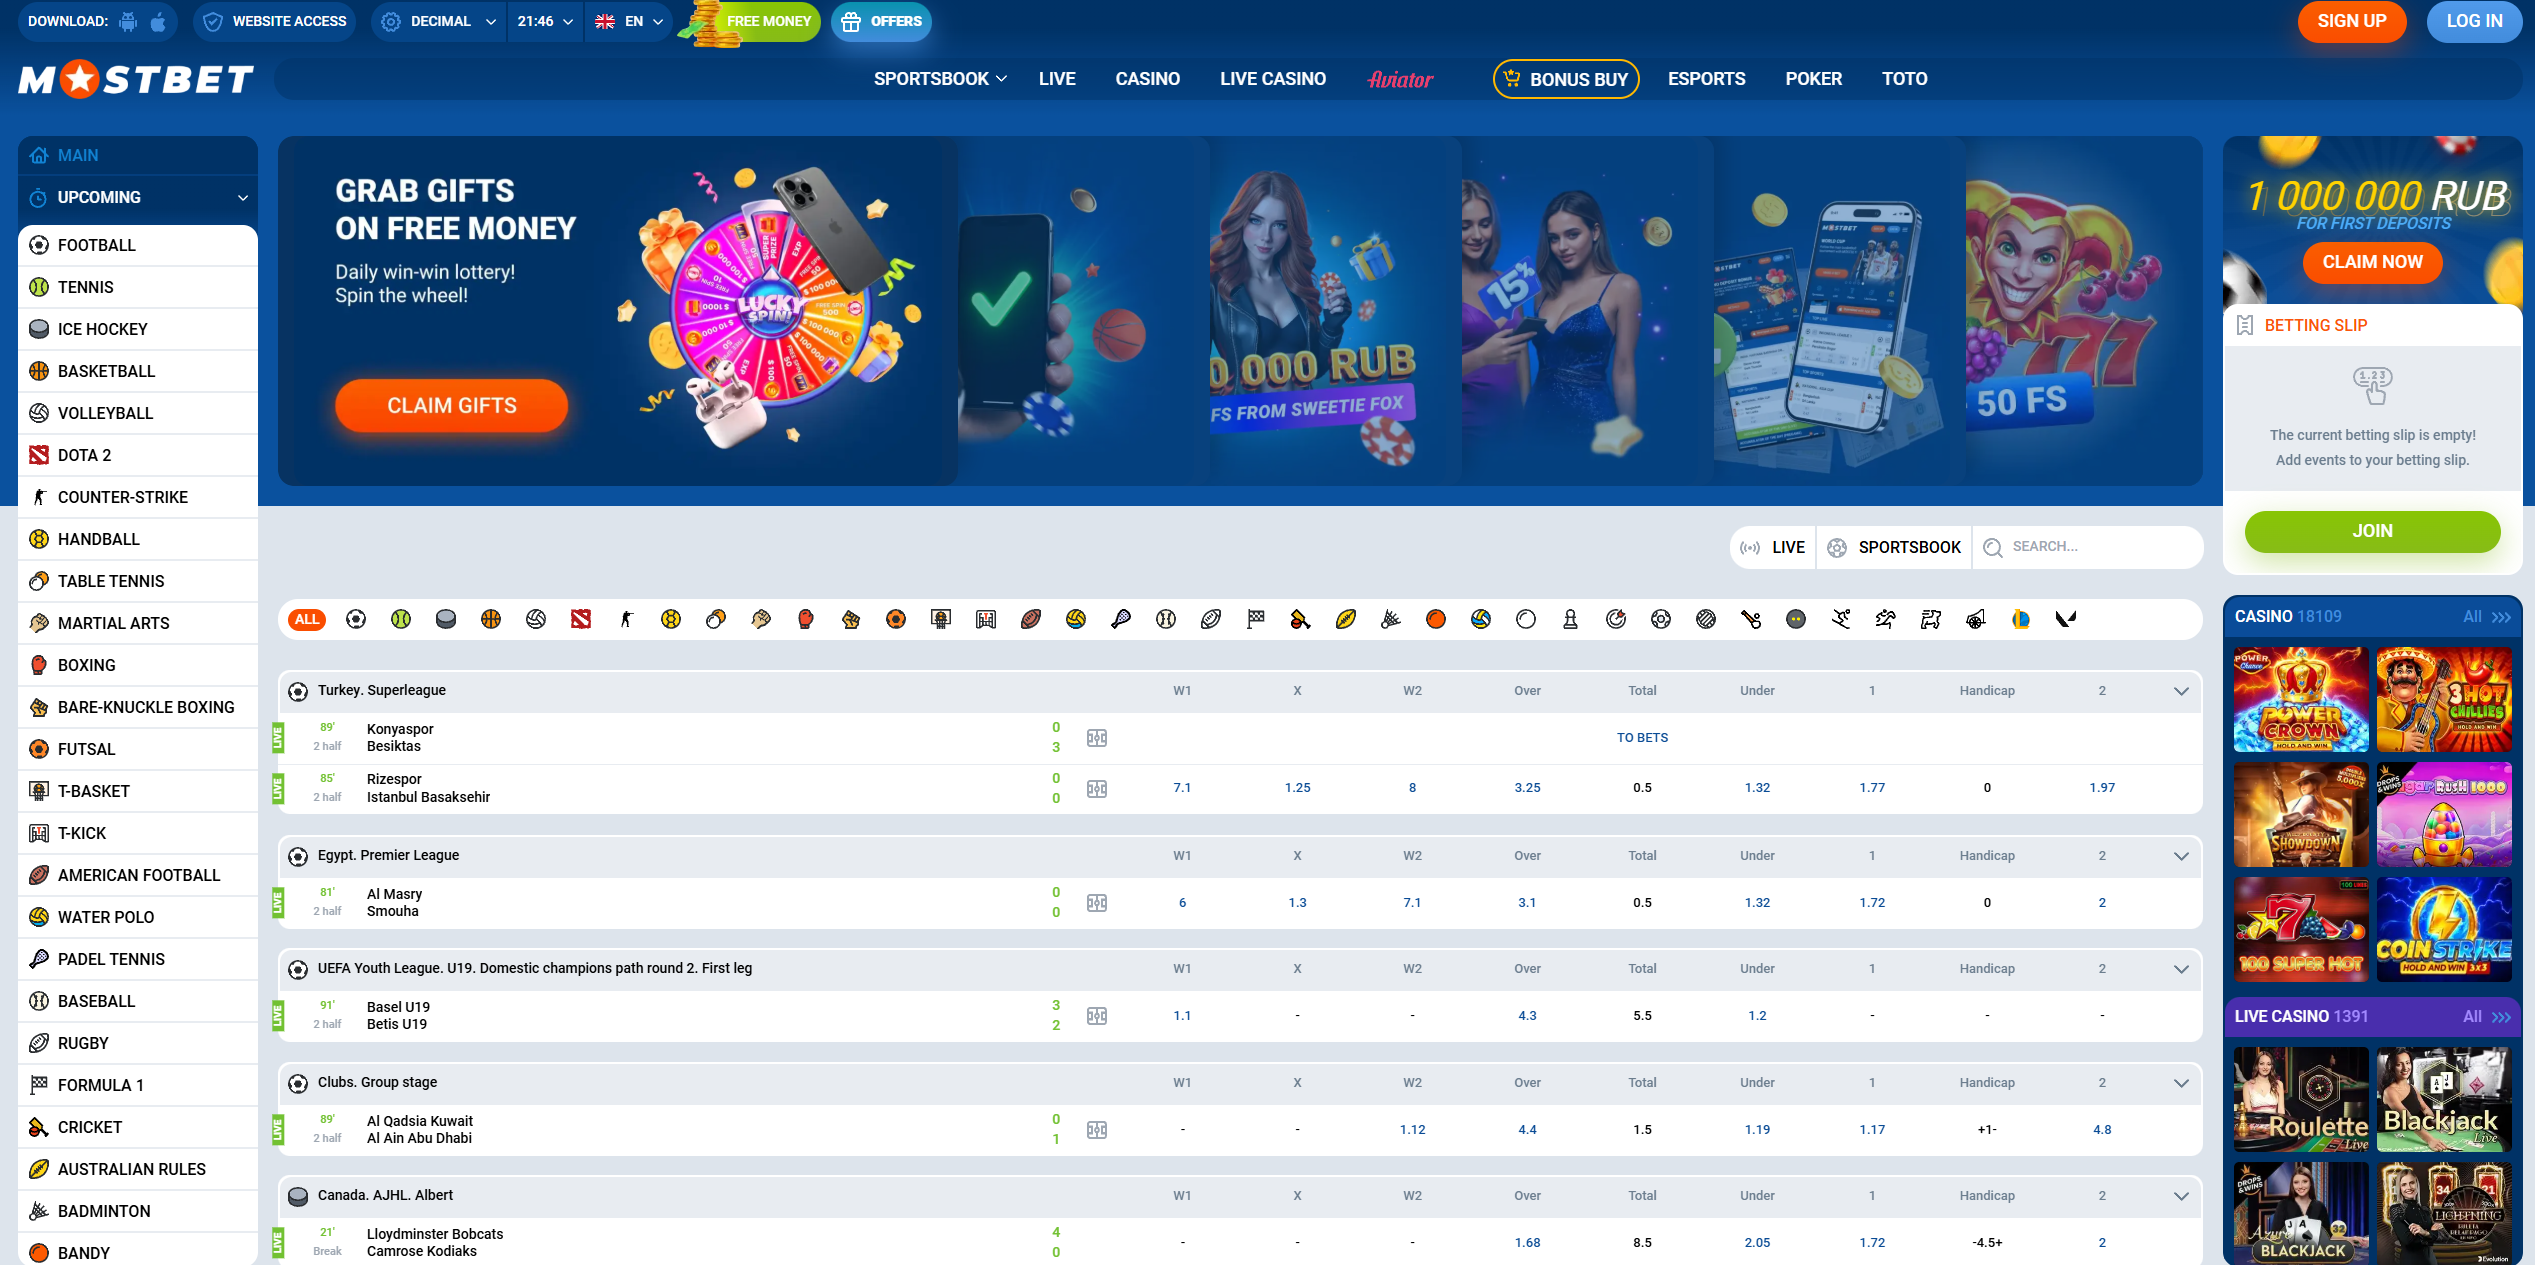Image resolution: width=2535 pixels, height=1265 pixels.
Task: Go to ESPORTS in the top menu
Action: point(1706,79)
